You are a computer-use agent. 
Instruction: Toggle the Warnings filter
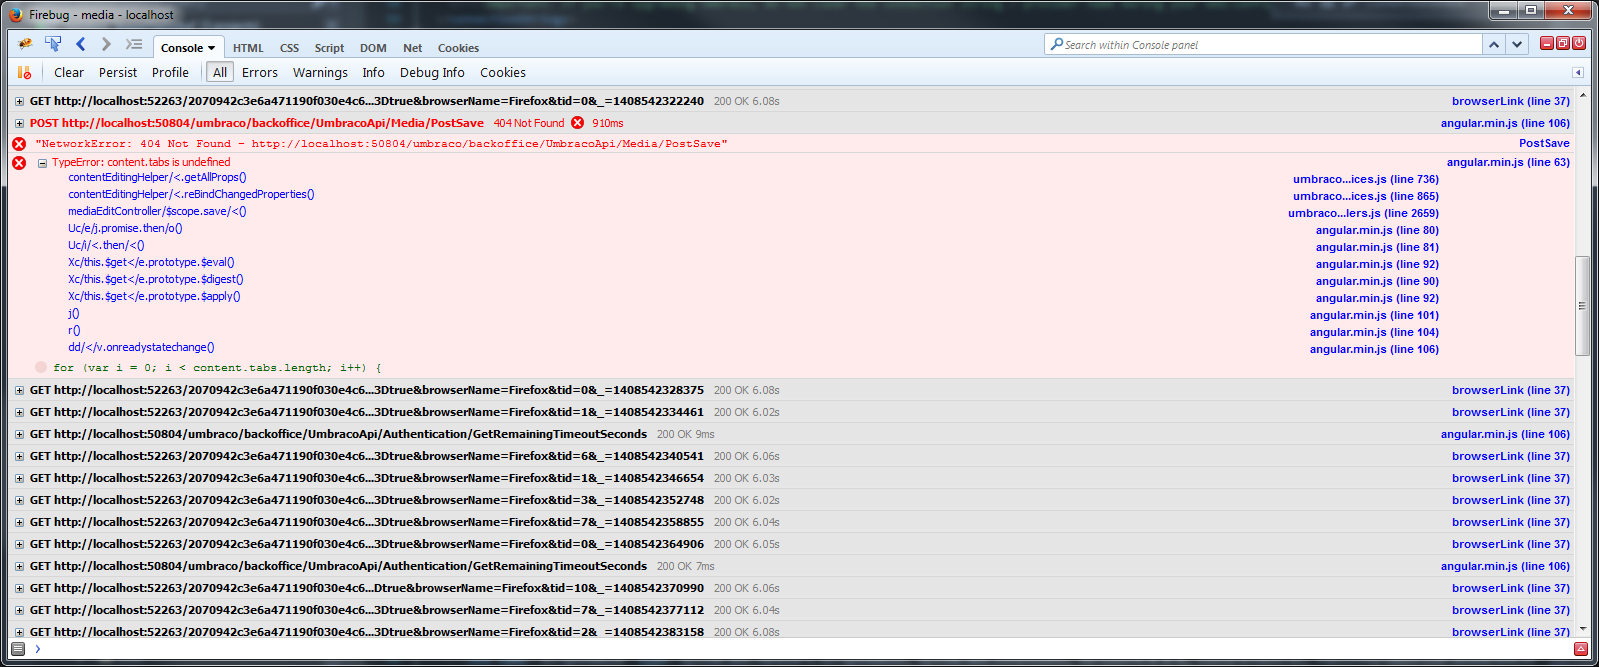click(x=320, y=72)
